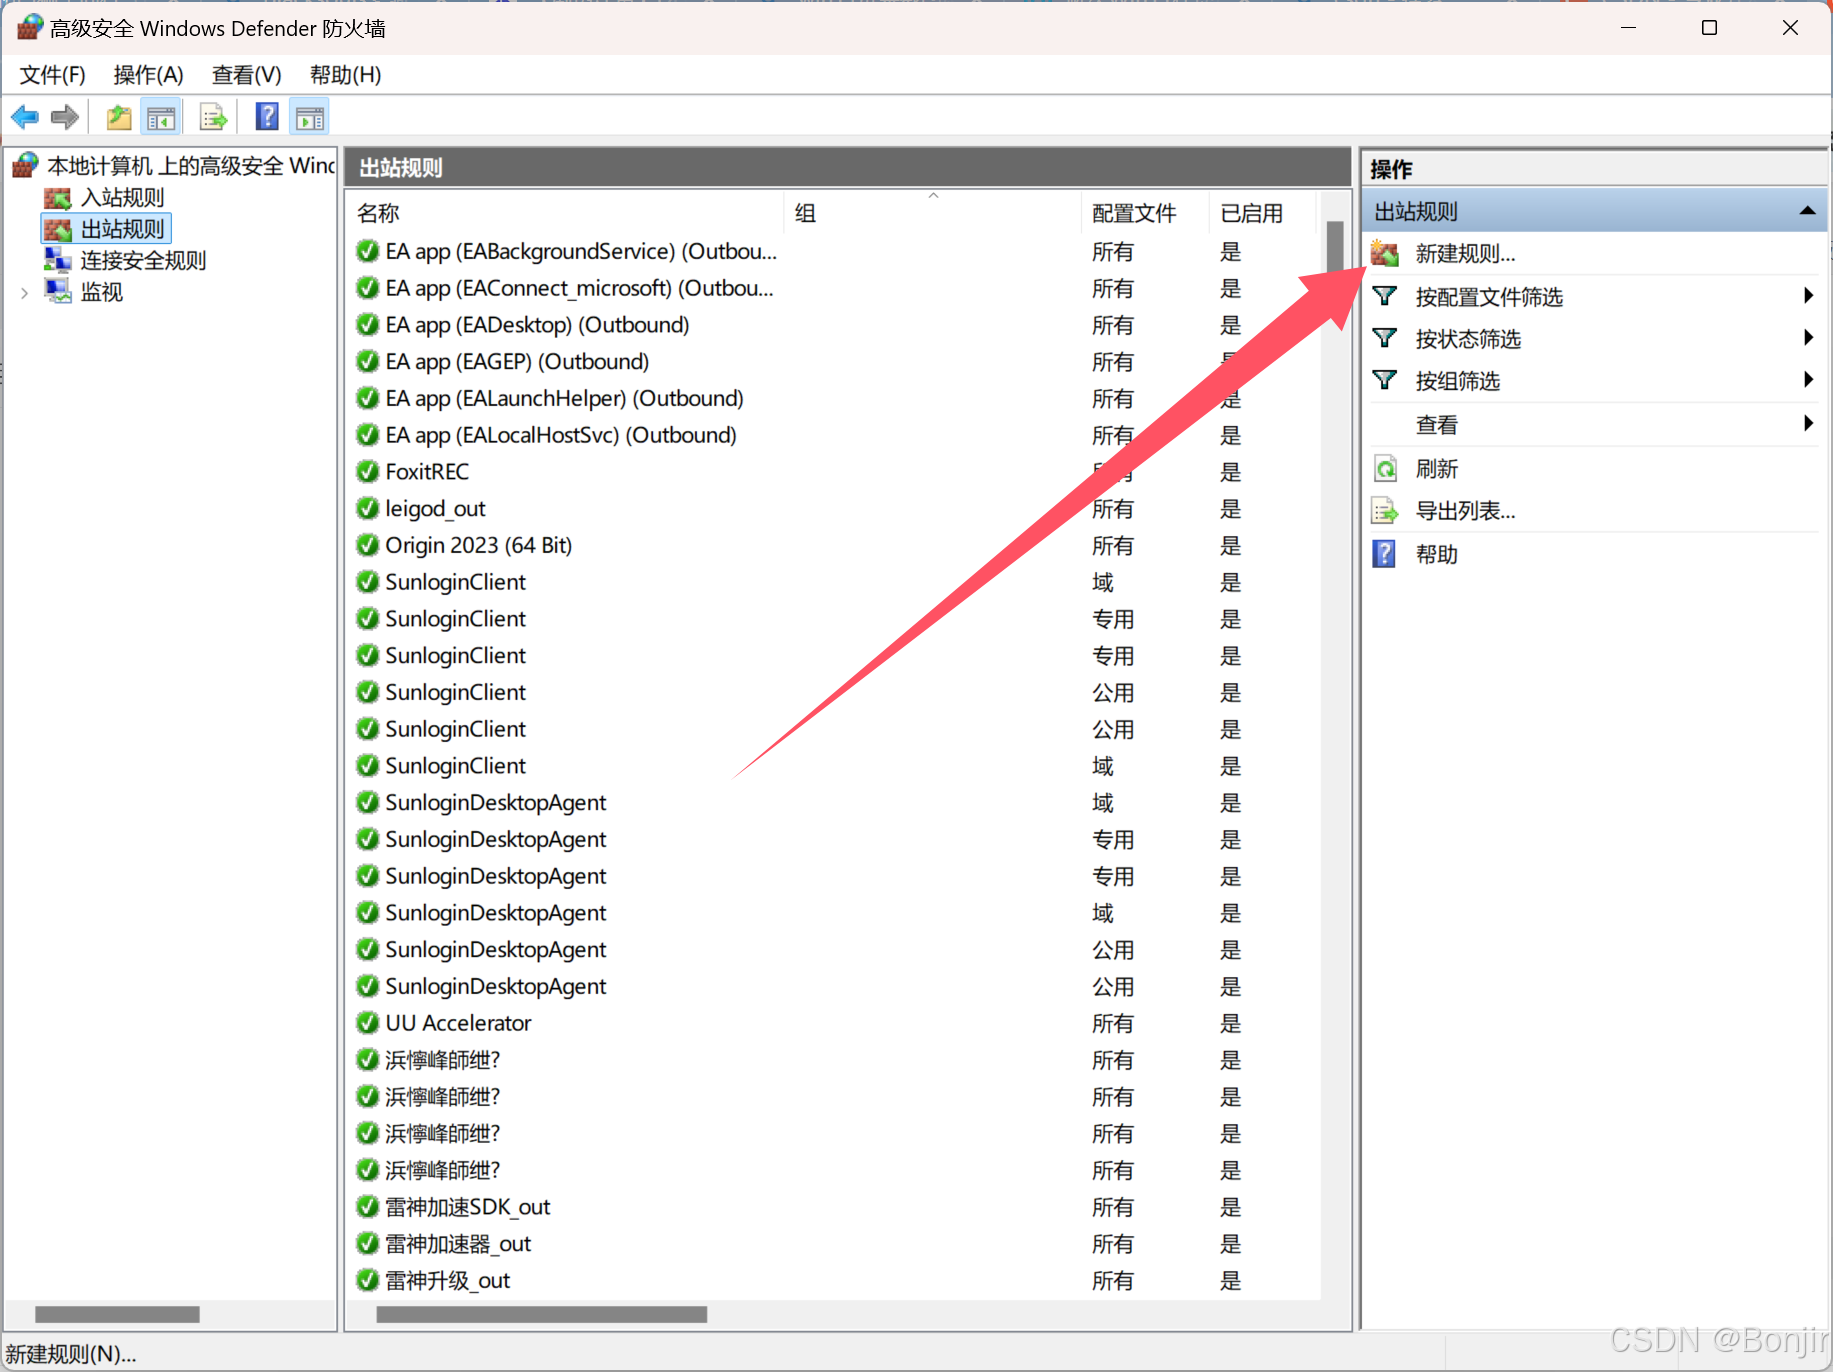Open the 查看 submenu arrow in Actions
1833x1372 pixels.
point(1808,423)
